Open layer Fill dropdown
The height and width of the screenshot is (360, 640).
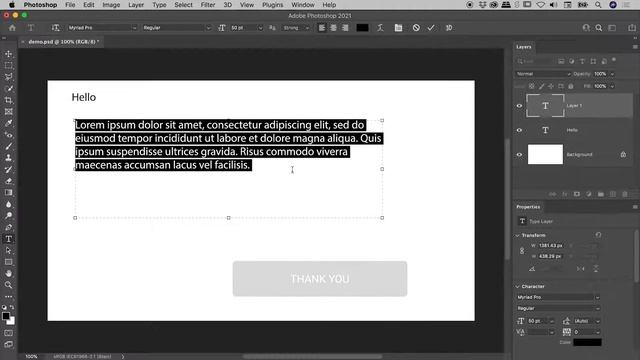point(612,86)
